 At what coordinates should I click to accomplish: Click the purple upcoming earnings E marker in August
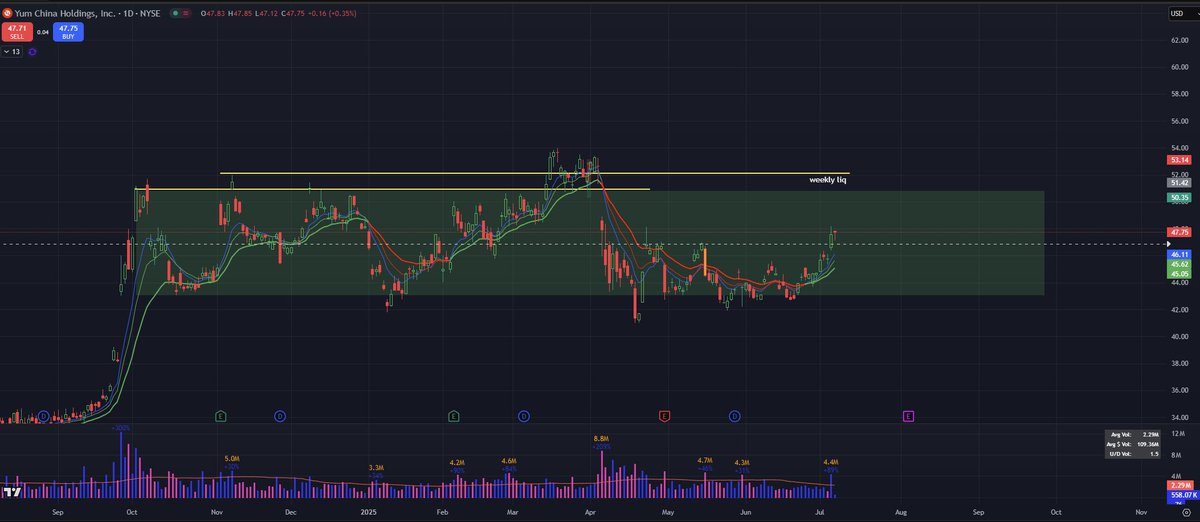click(908, 414)
